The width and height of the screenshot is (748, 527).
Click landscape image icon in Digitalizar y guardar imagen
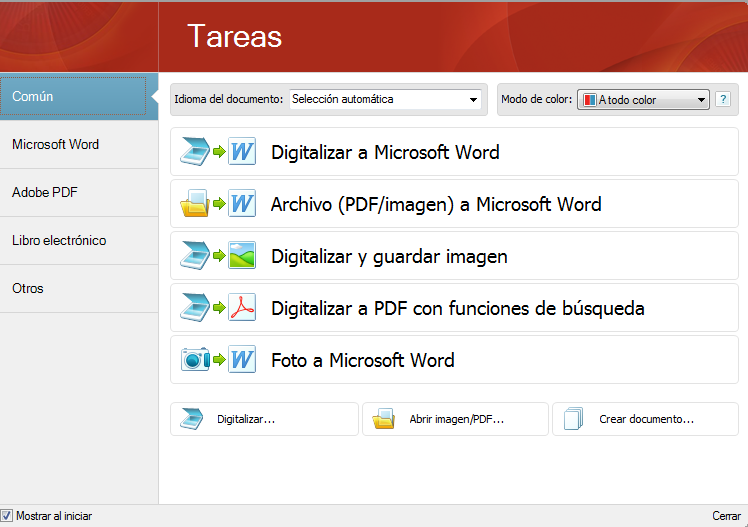242,257
